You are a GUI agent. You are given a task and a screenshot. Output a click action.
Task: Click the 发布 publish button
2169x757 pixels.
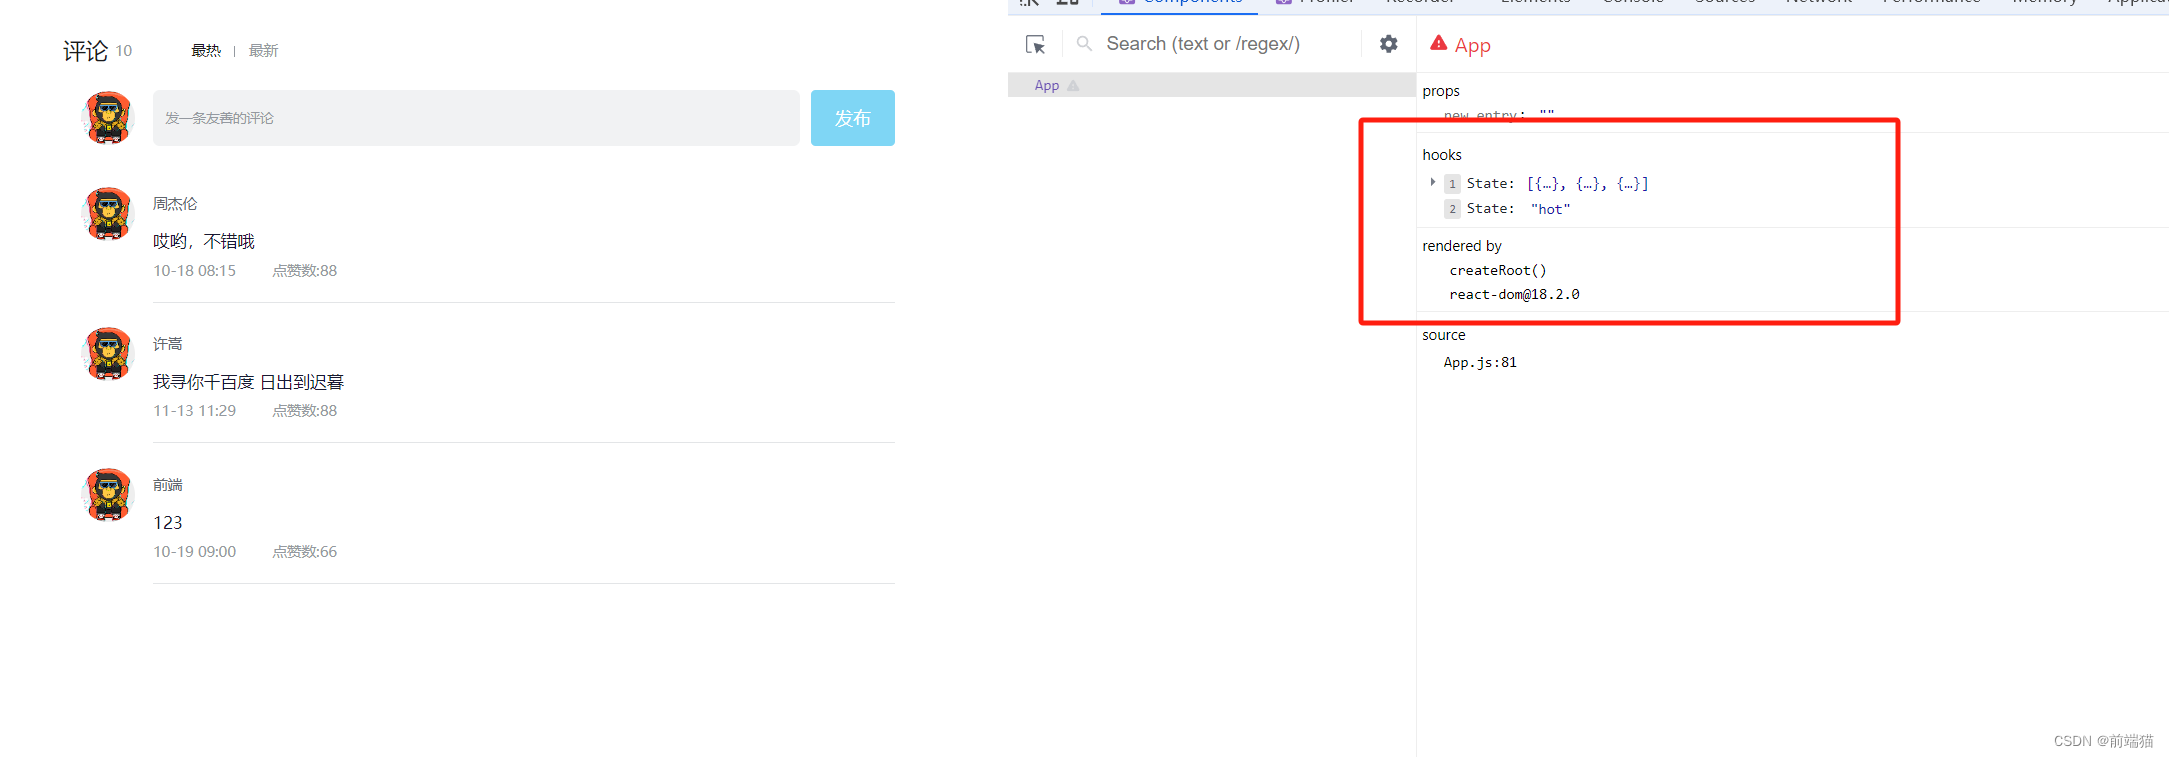853,118
